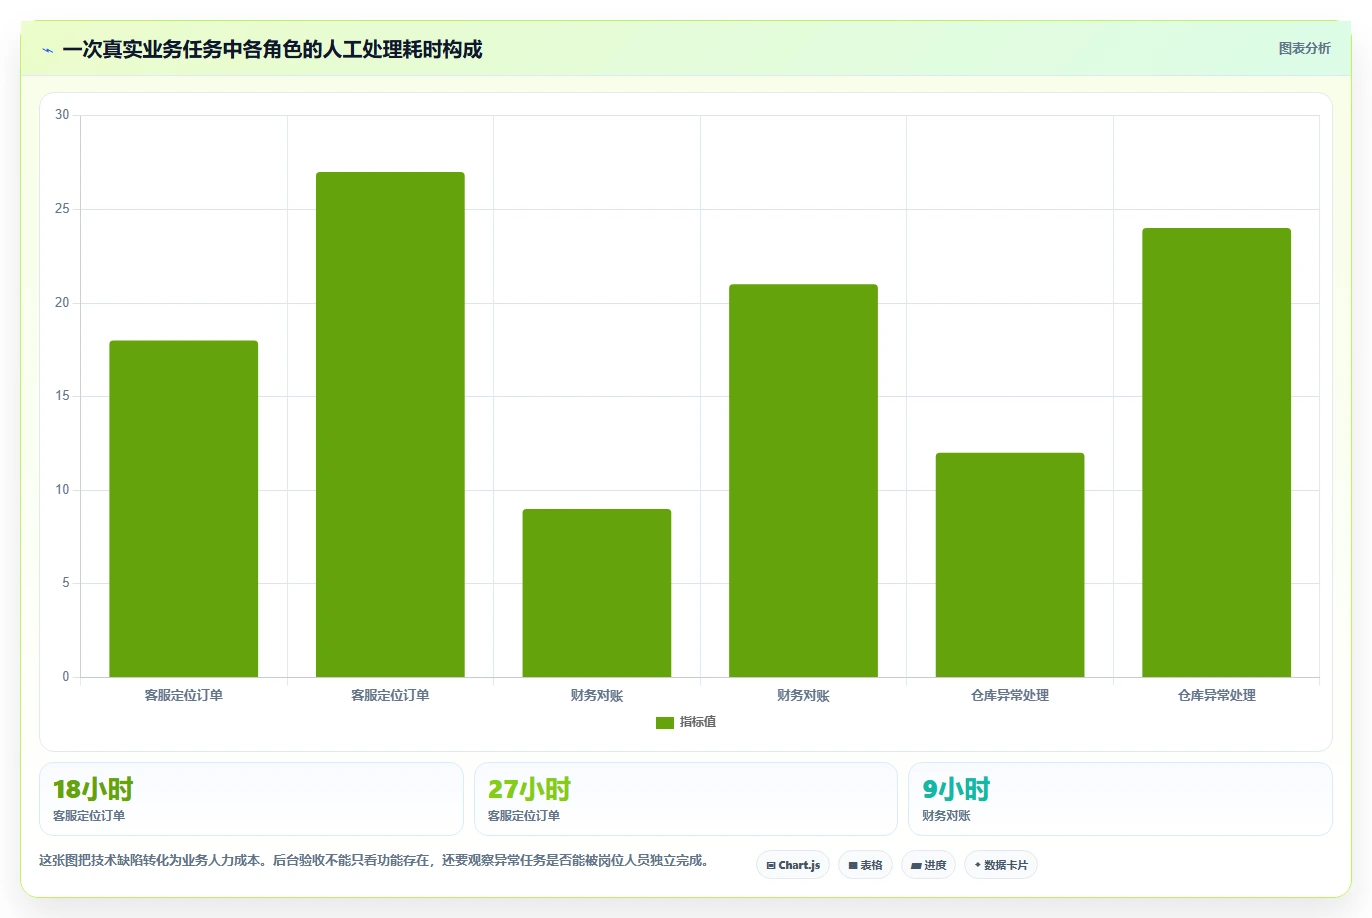The width and height of the screenshot is (1372, 918).
Task: Open the 18小时 stat card
Action: click(251, 799)
